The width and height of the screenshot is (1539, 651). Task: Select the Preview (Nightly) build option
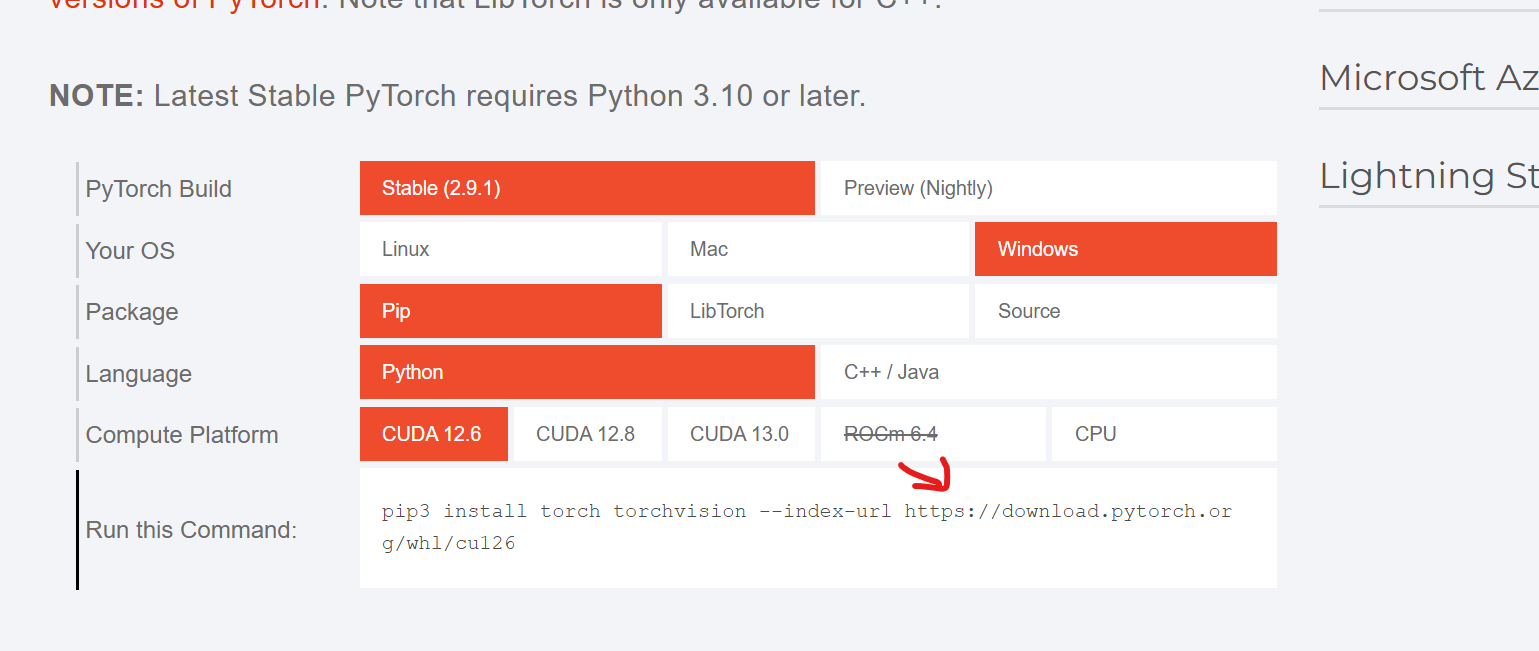click(x=1049, y=188)
